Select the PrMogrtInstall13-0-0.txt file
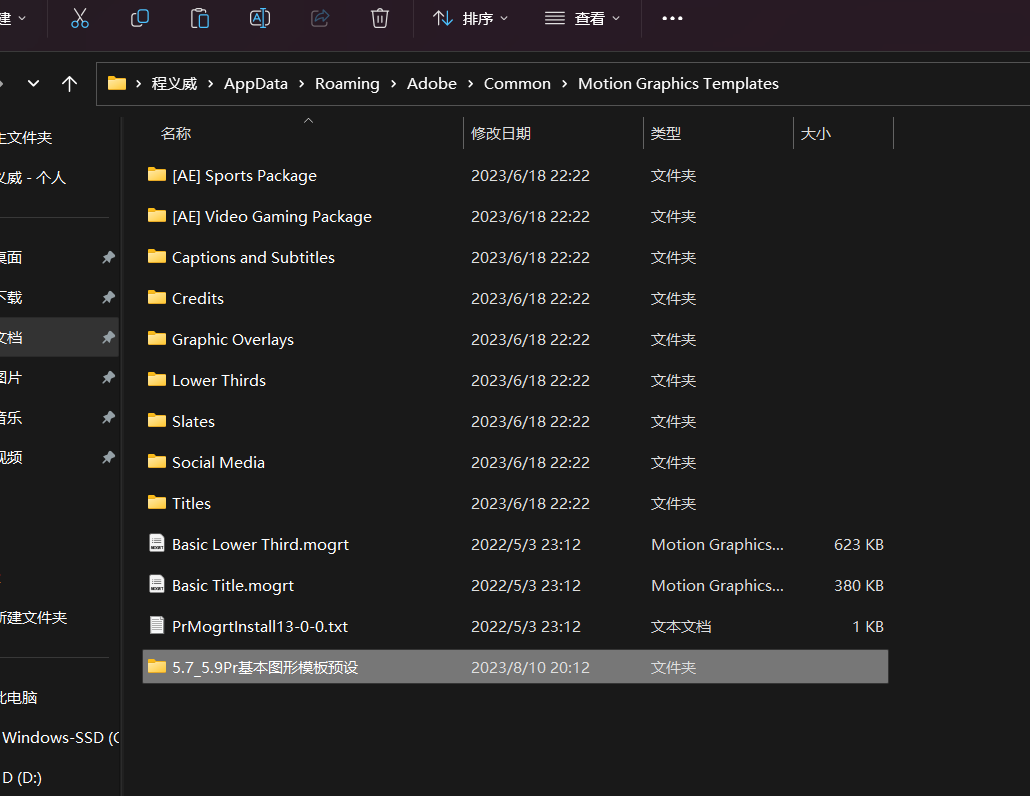The height and width of the screenshot is (796, 1030). point(260,626)
